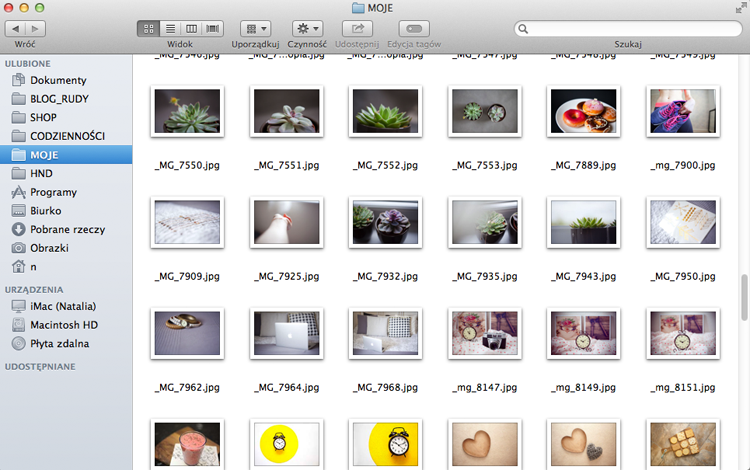Viewport: 750px width, 470px height.
Task: Select the MacBook photo _MG_7964.jpg
Action: pyautogui.click(x=287, y=333)
